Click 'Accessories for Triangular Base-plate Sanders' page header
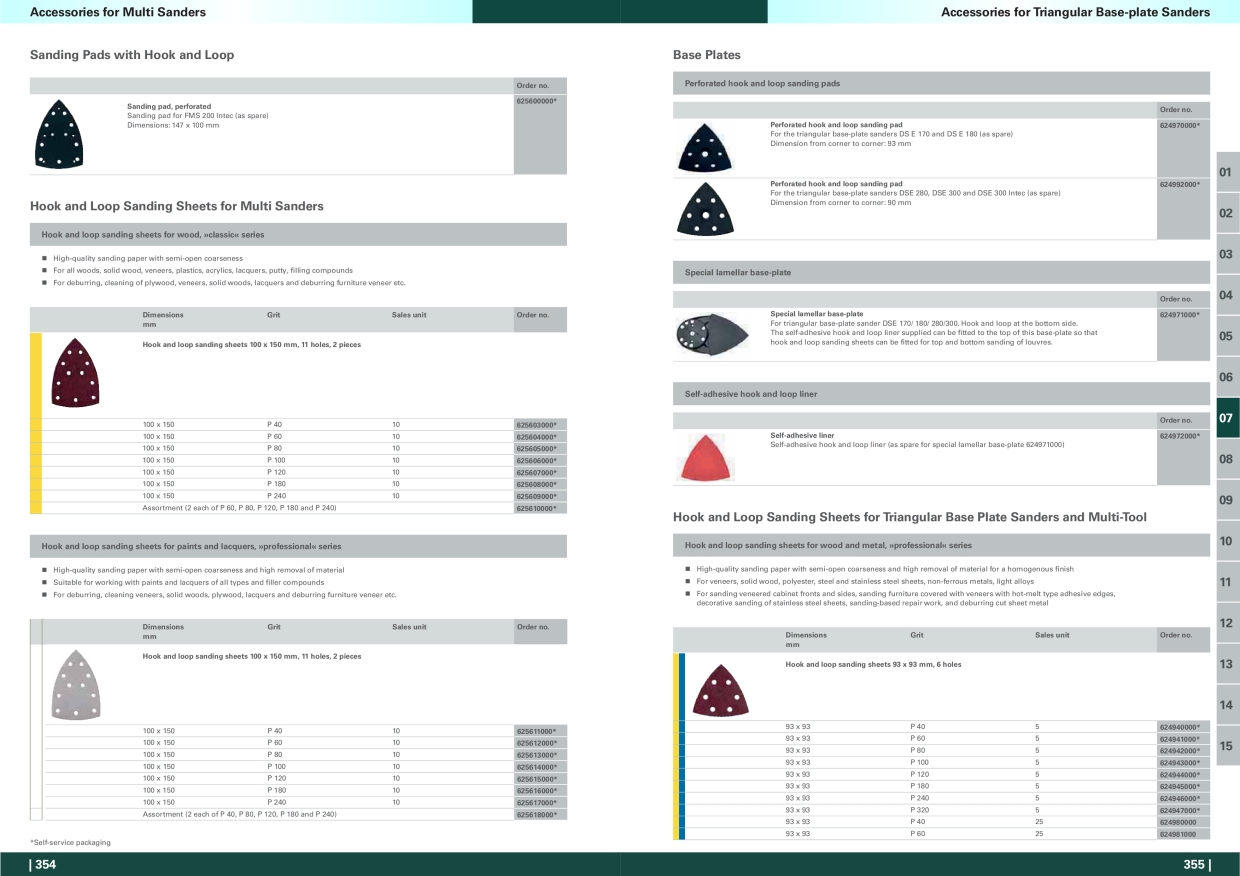This screenshot has height=876, width=1240. (1076, 12)
